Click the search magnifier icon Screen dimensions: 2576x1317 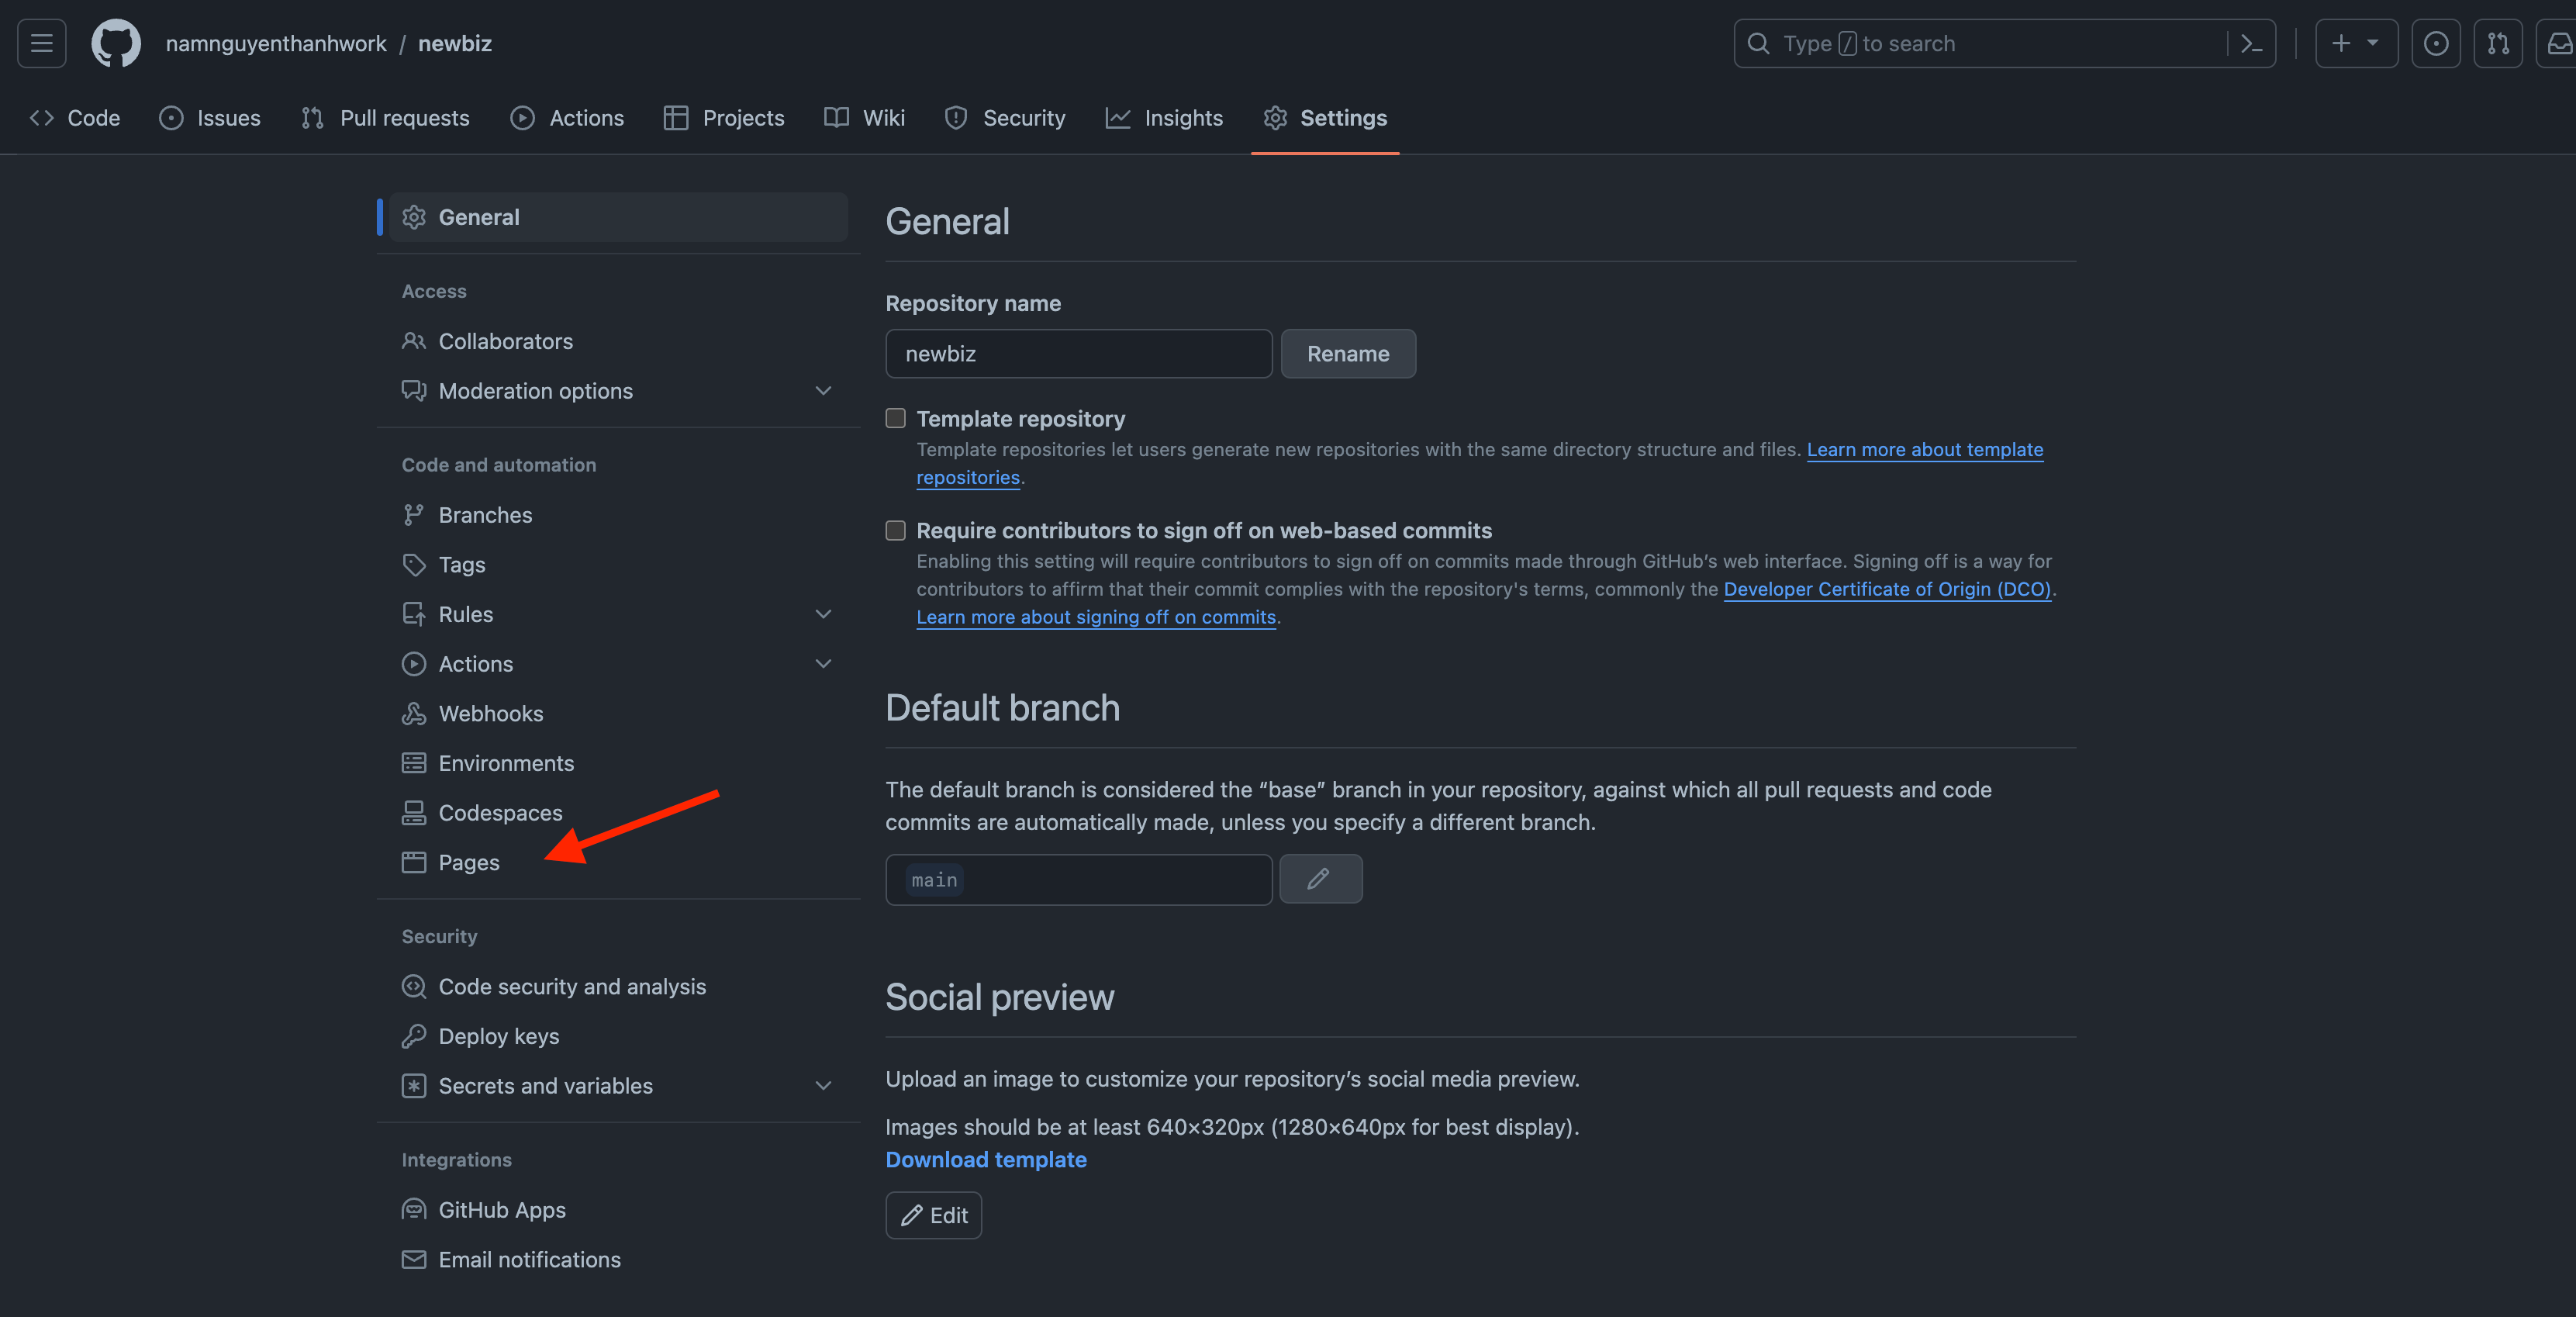(1758, 43)
